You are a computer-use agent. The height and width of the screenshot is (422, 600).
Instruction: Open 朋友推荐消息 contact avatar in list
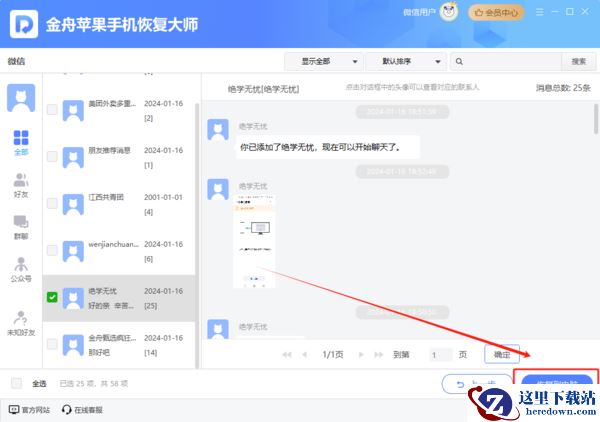[x=73, y=158]
